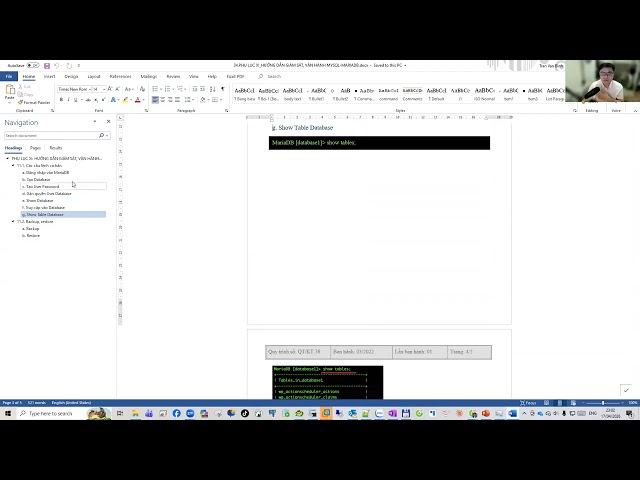Go to the 'Restore' heading

point(31,236)
